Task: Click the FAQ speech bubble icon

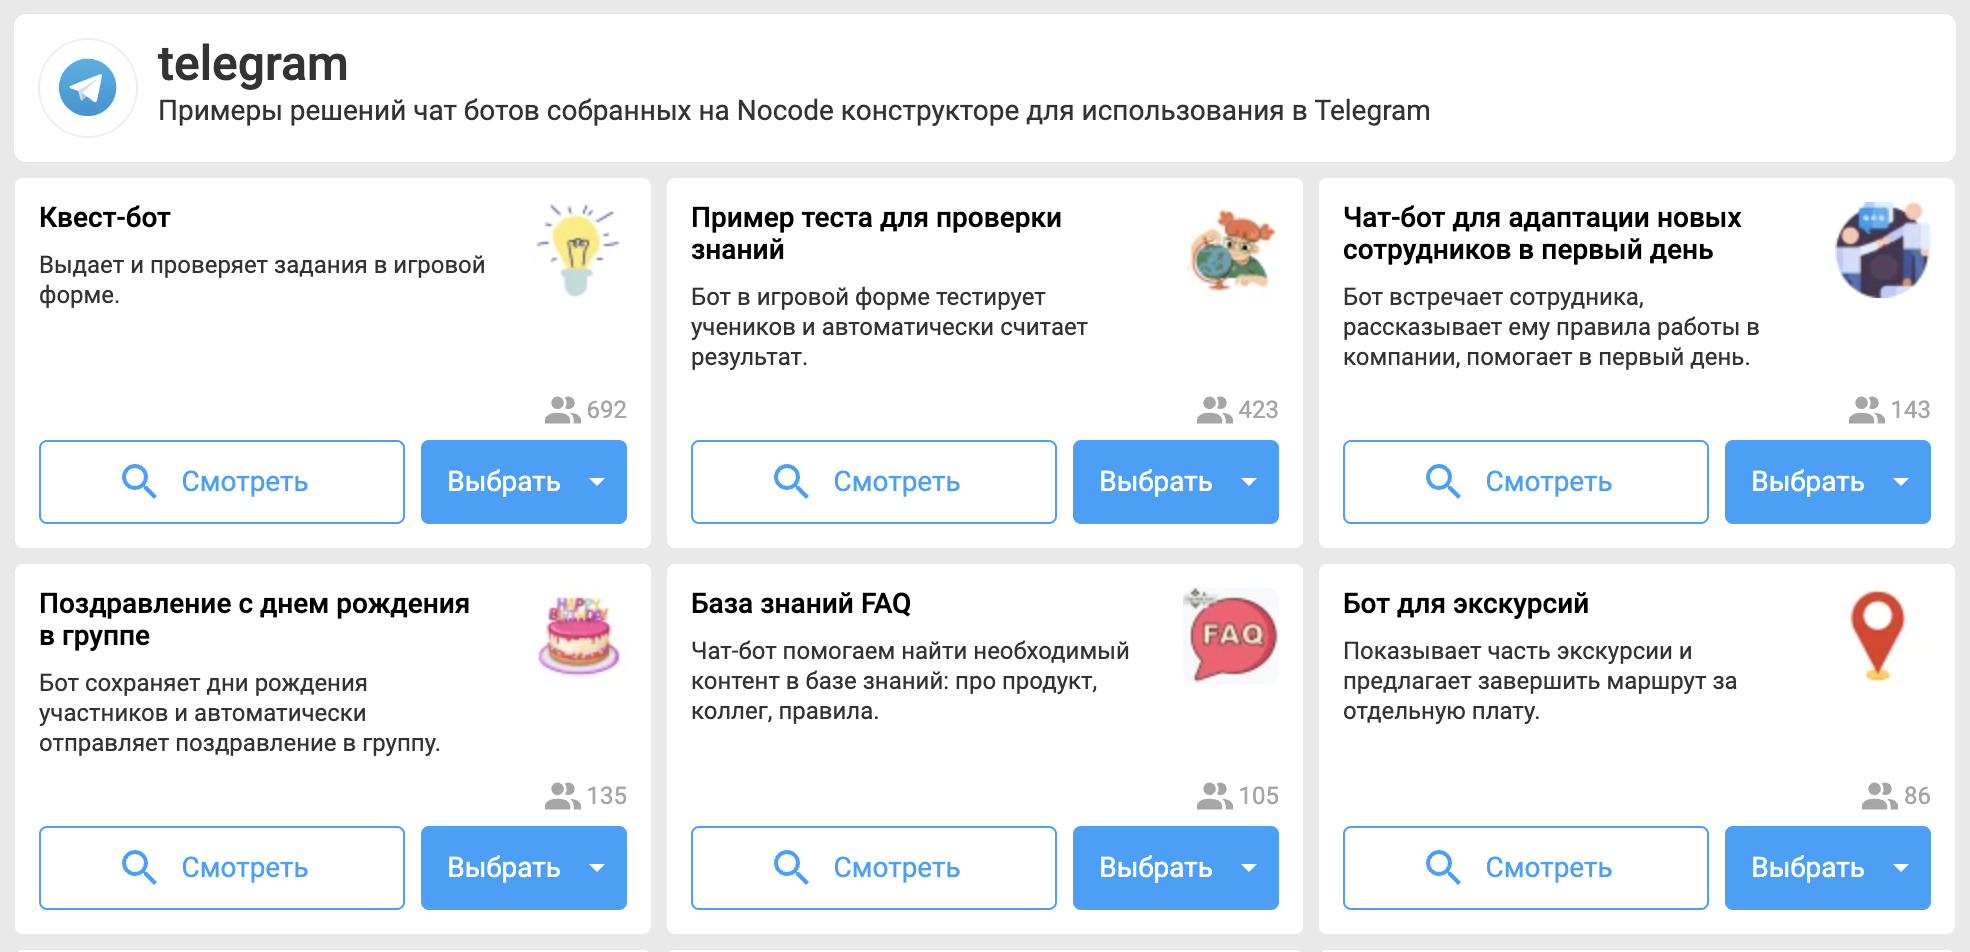Action: click(1231, 635)
